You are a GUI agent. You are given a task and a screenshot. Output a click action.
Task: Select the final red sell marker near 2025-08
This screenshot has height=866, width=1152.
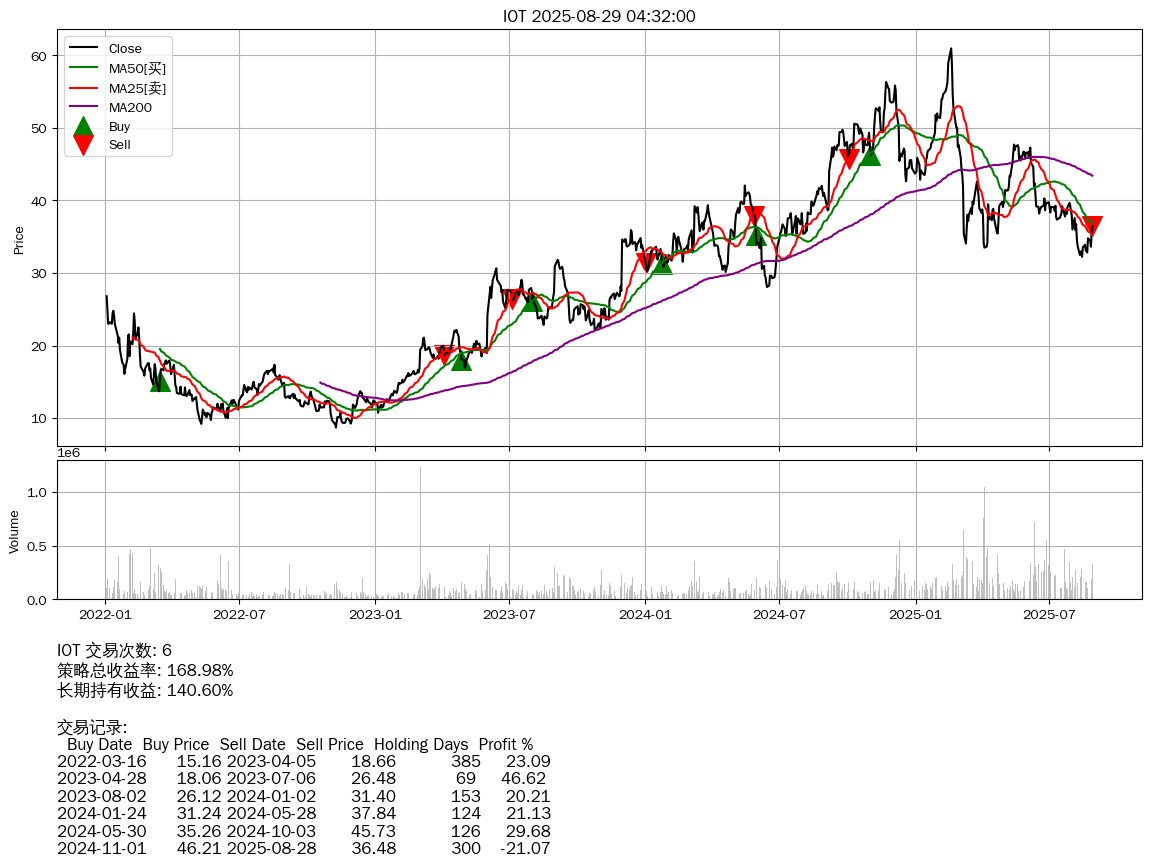pyautogui.click(x=1092, y=226)
